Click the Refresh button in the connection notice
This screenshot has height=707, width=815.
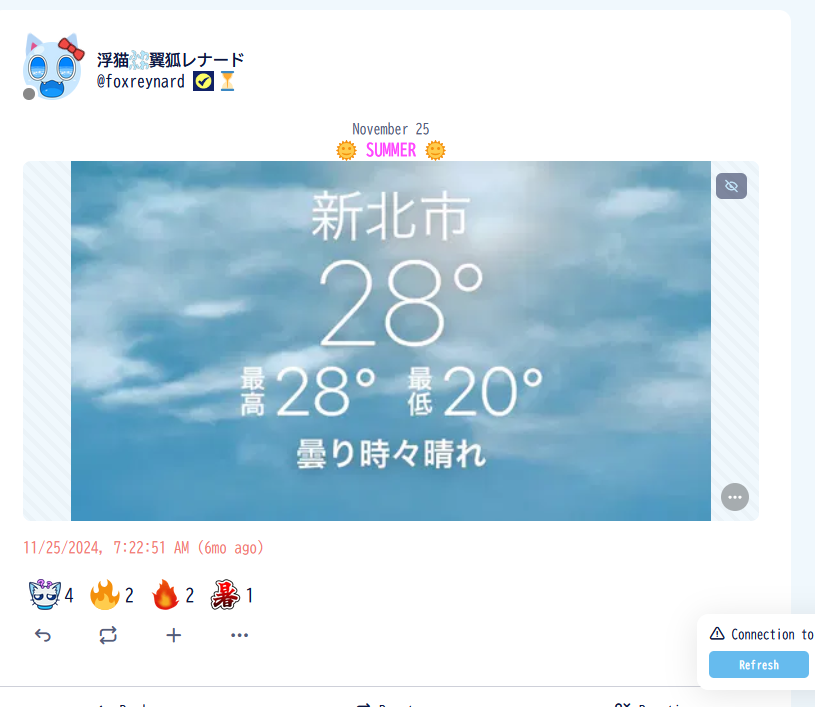pos(759,665)
